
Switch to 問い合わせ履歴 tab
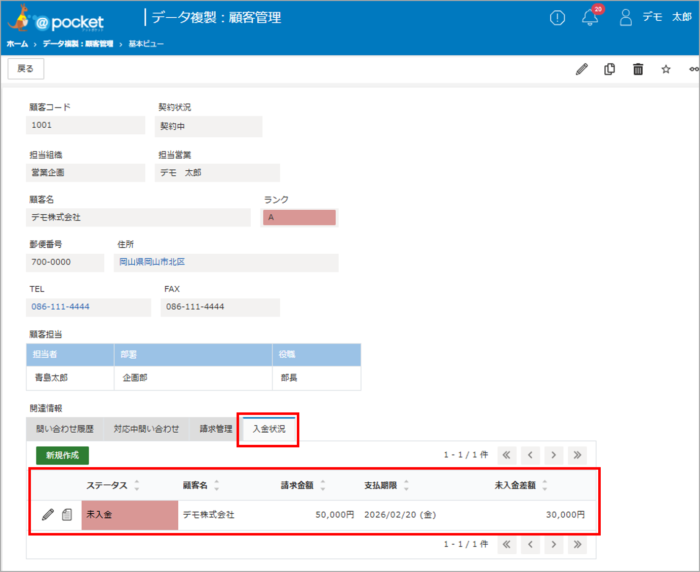pos(65,429)
